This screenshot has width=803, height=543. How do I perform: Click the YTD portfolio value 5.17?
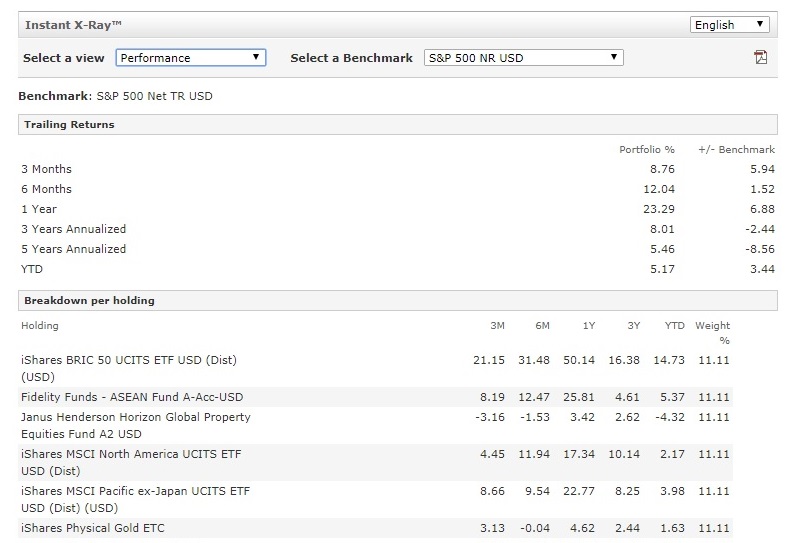tap(662, 269)
